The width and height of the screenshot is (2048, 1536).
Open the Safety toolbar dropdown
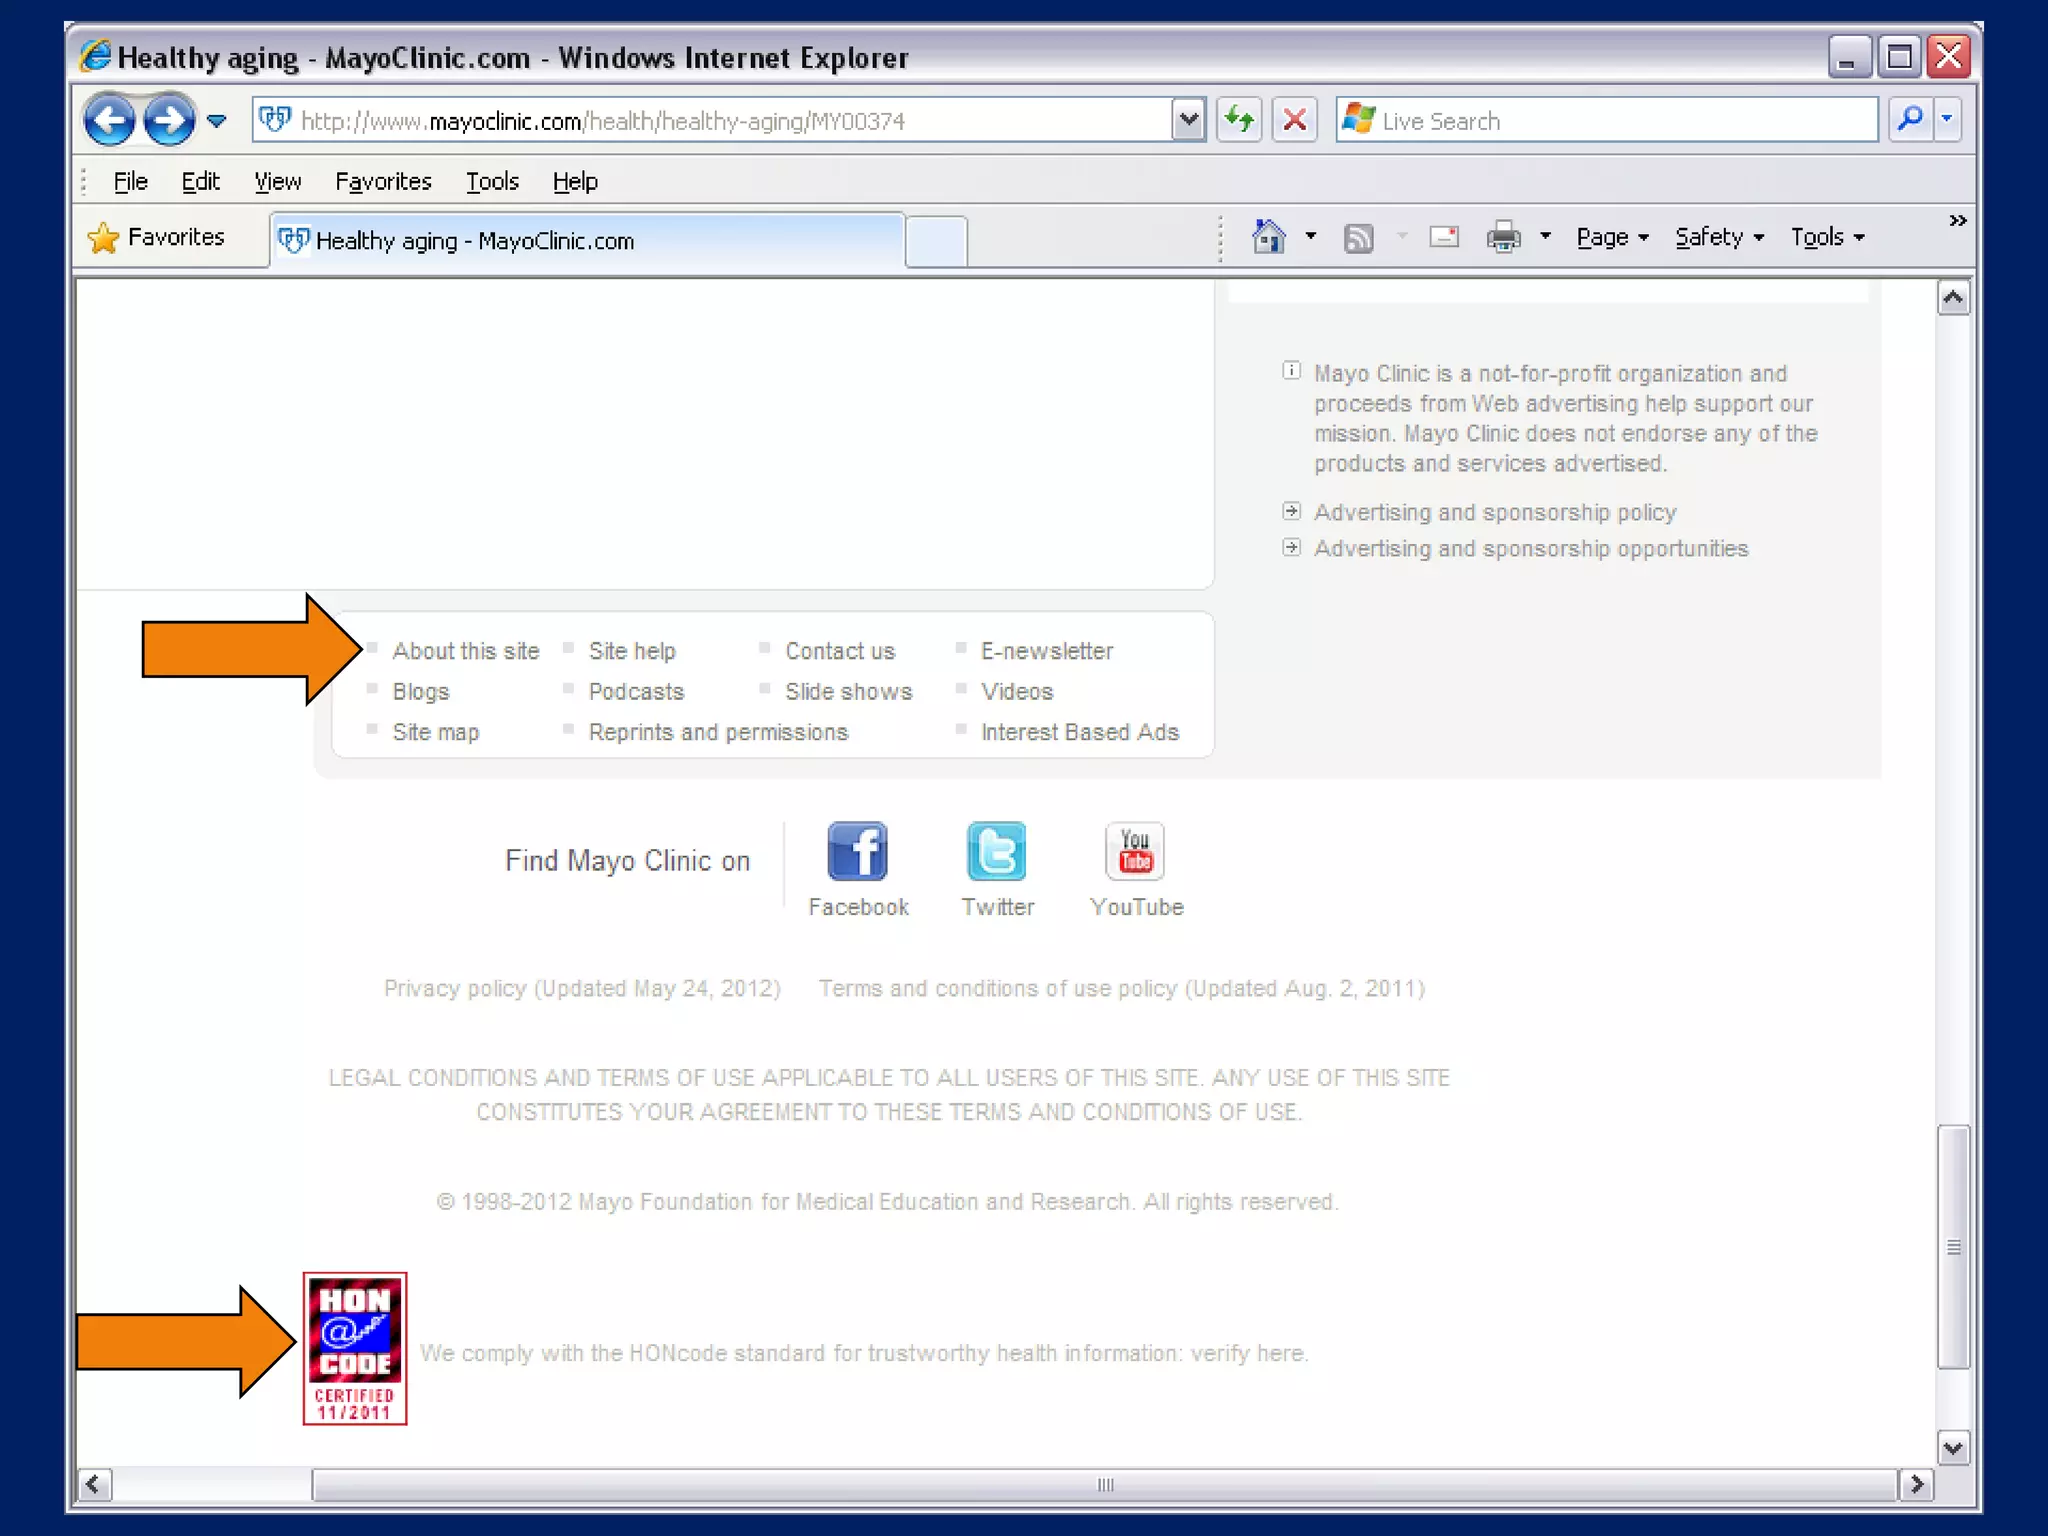point(1718,237)
